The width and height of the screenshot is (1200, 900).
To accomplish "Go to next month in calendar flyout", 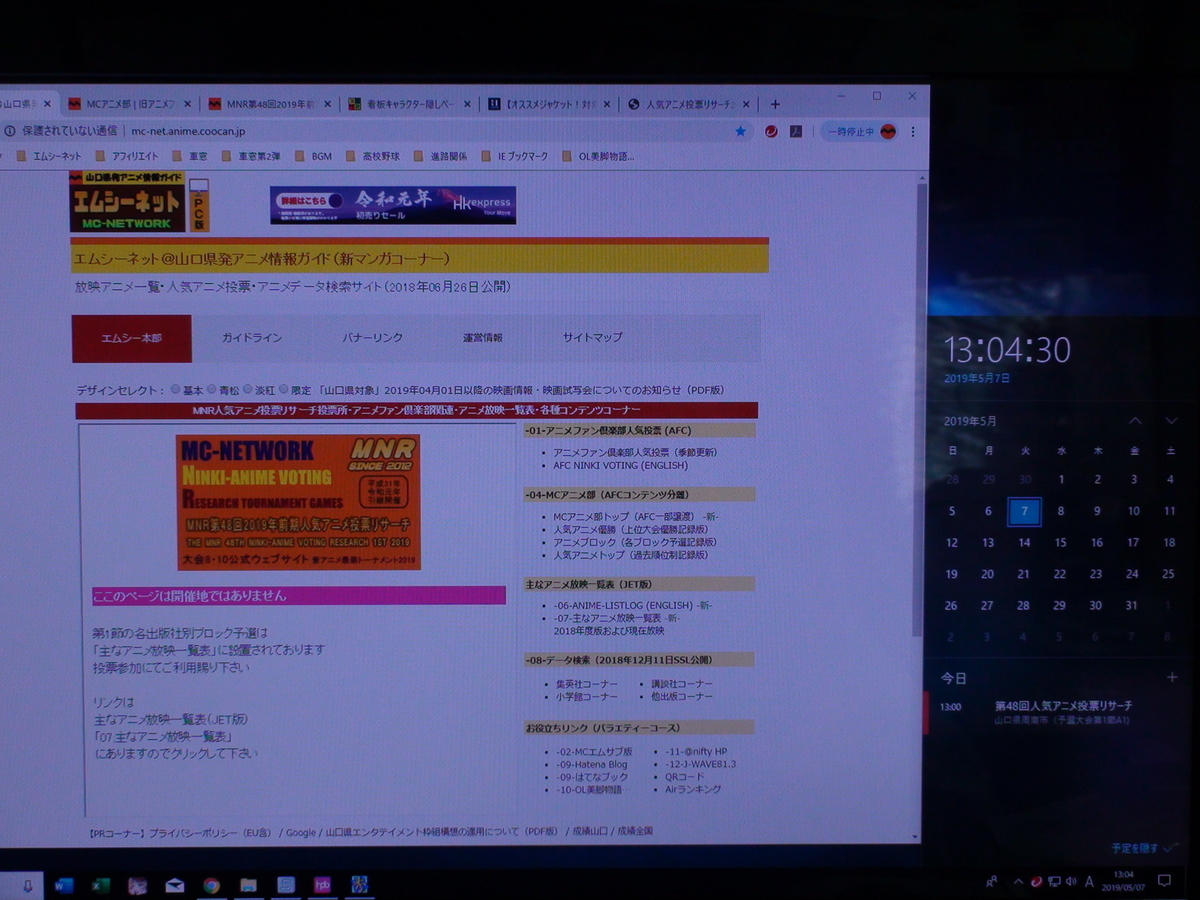I will click(1172, 421).
